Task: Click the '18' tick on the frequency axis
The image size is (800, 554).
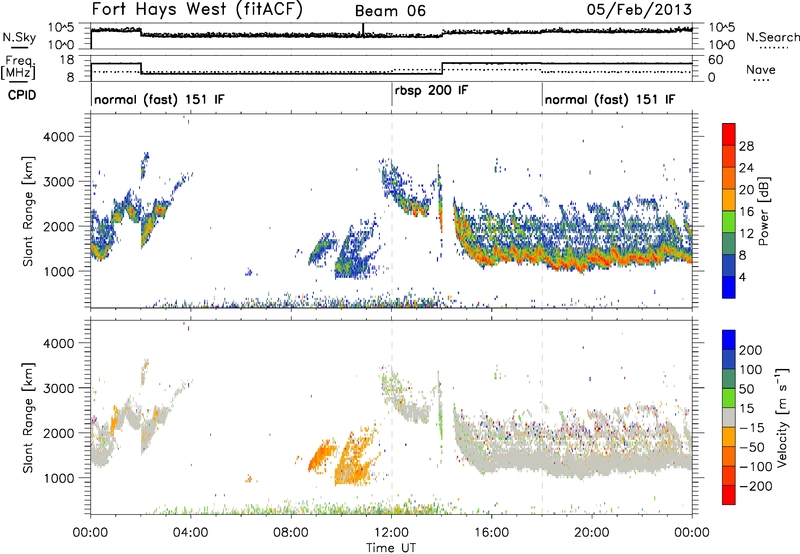Action: click(66, 60)
